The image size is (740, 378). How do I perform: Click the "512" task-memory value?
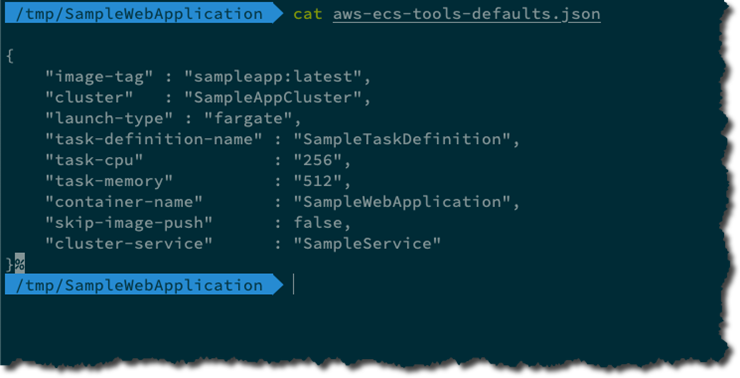pyautogui.click(x=318, y=181)
